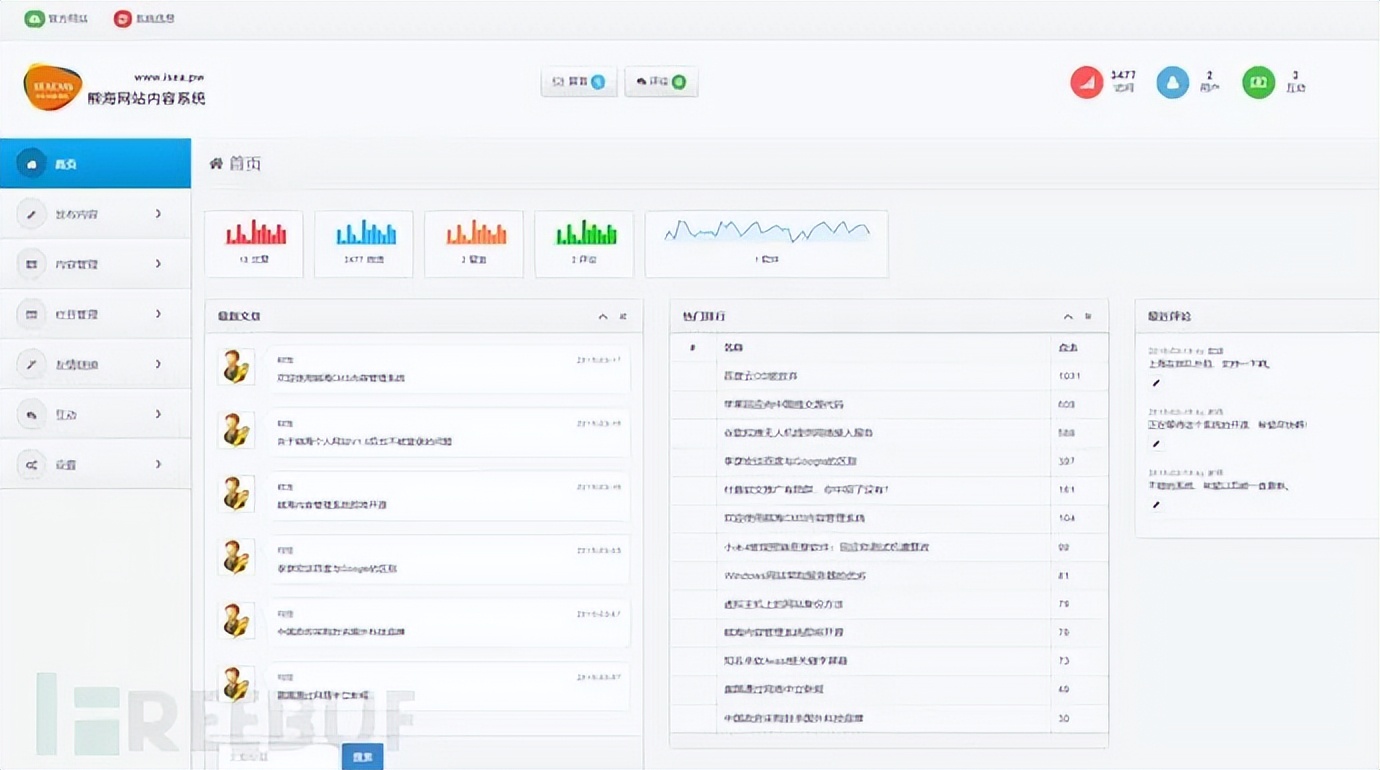The image size is (1380, 770).
Task: Collapse the 热门排行 panel using the up arrow
Action: pyautogui.click(x=1067, y=315)
